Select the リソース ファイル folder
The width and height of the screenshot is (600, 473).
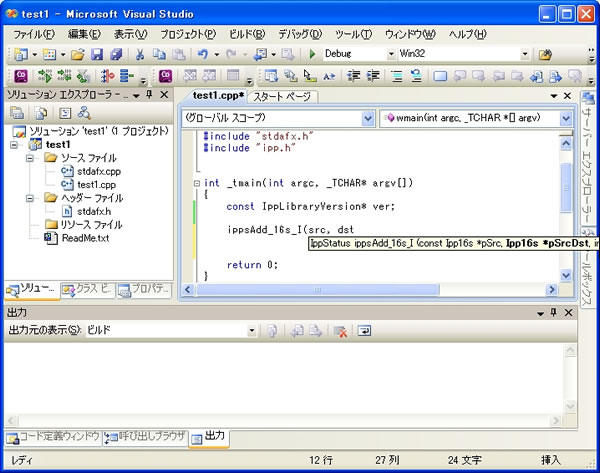click(x=91, y=225)
